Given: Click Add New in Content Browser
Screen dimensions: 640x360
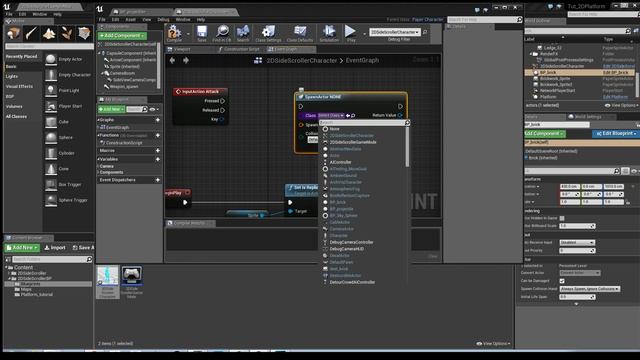Looking at the screenshot, I should [22, 248].
